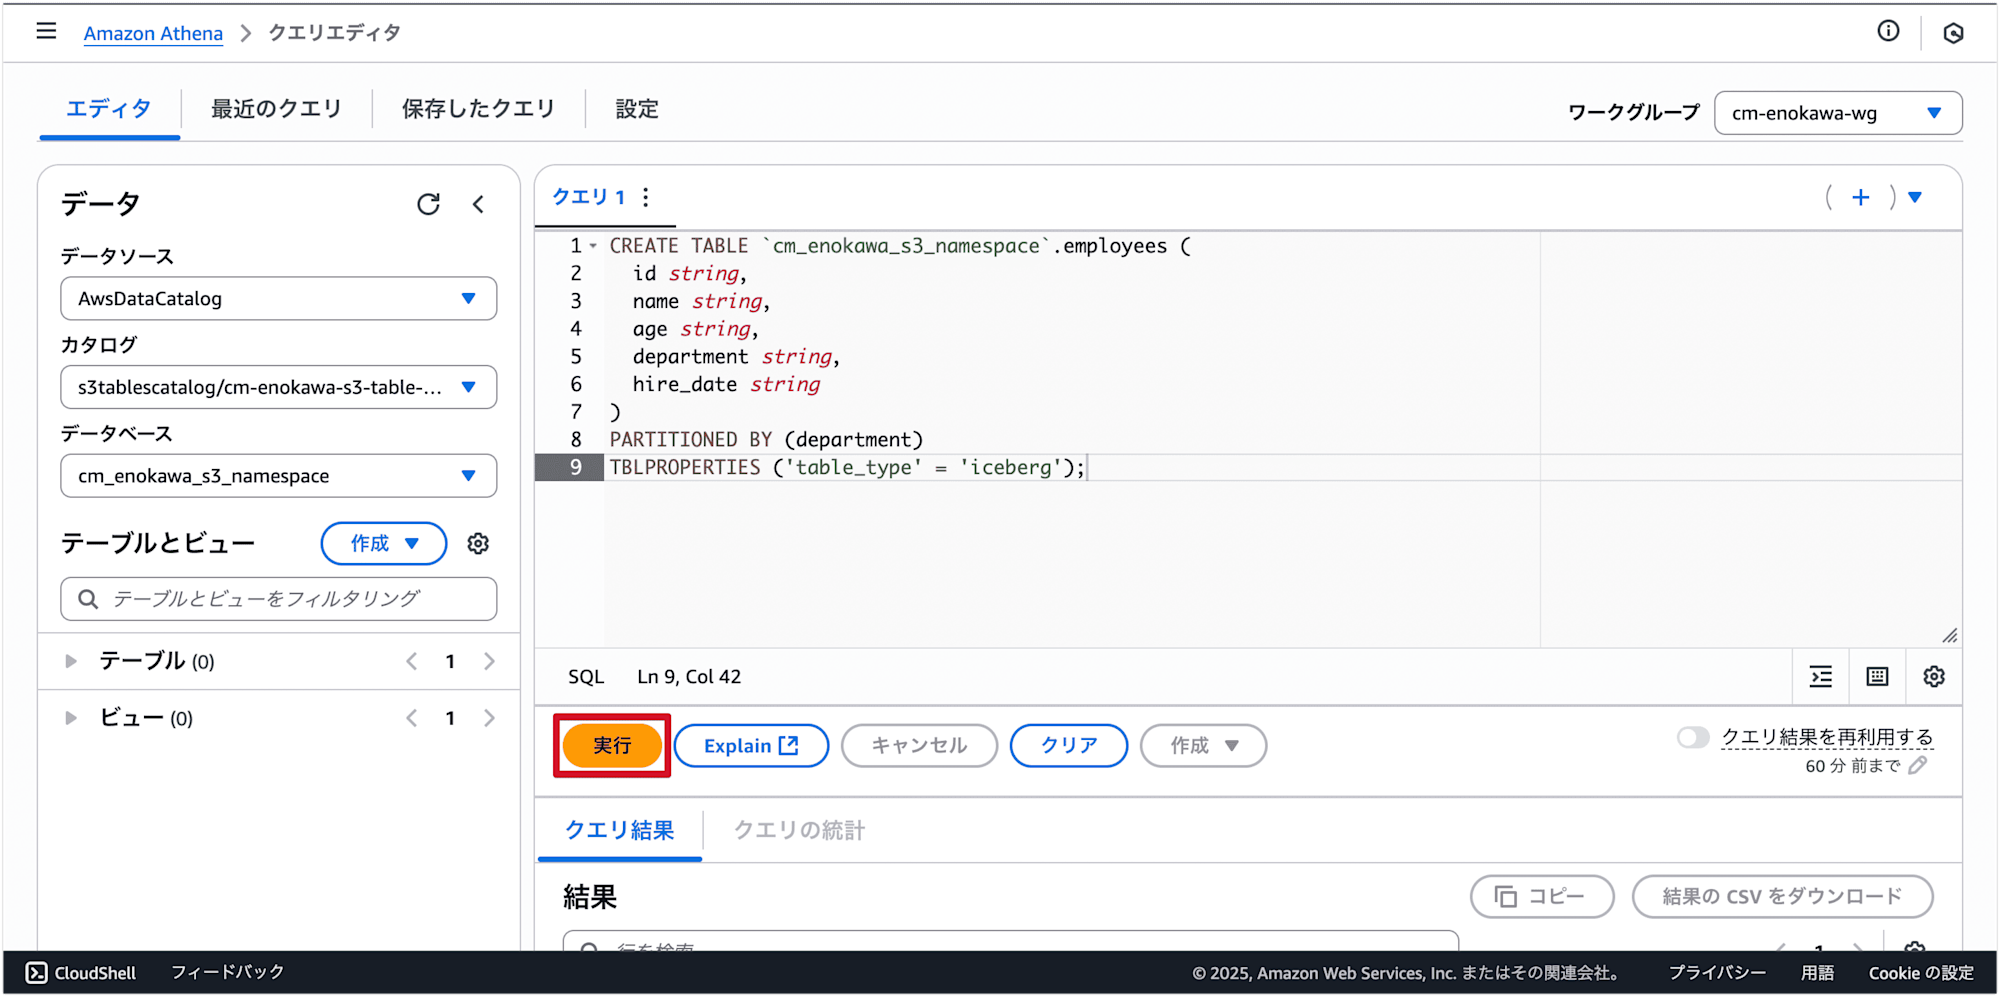Click the table filter search icon
The height and width of the screenshot is (997, 2000).
coord(88,599)
